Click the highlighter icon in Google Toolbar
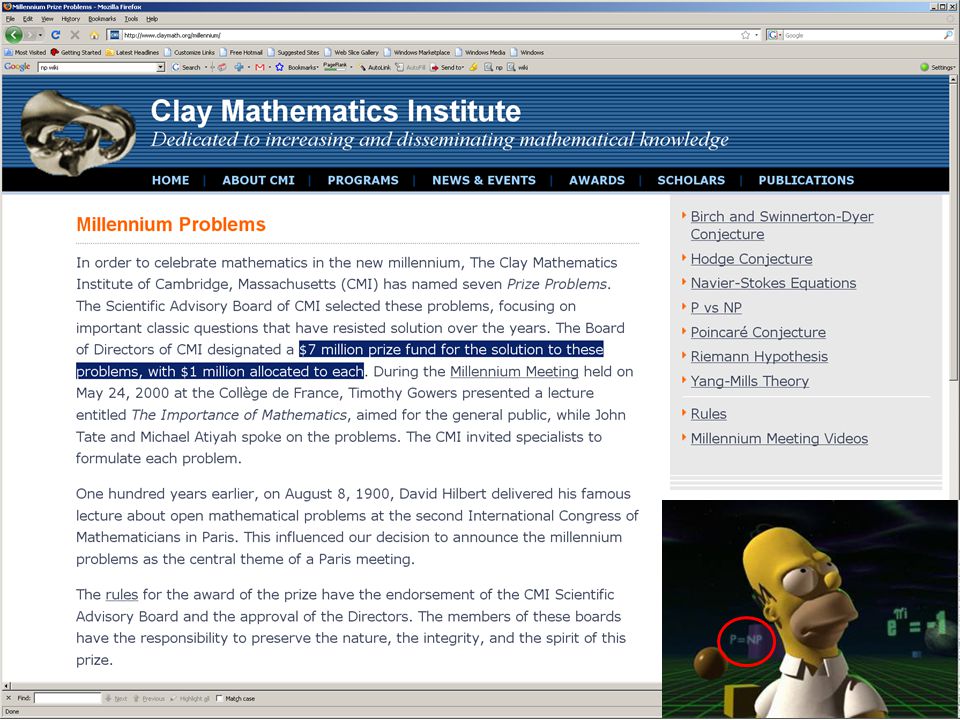Viewport: 960px width, 720px height. (x=473, y=67)
